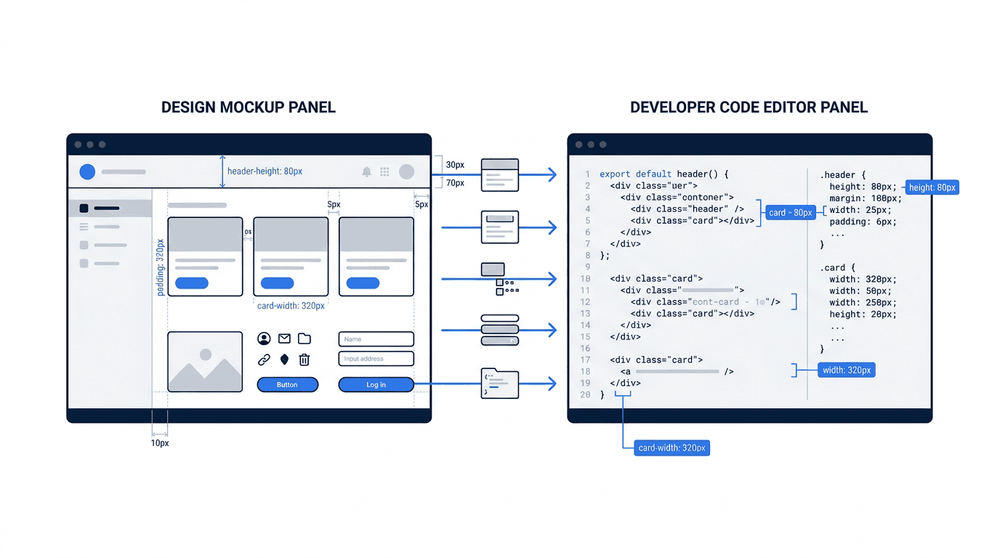Click the folder icon in the icon set

pyautogui.click(x=305, y=339)
